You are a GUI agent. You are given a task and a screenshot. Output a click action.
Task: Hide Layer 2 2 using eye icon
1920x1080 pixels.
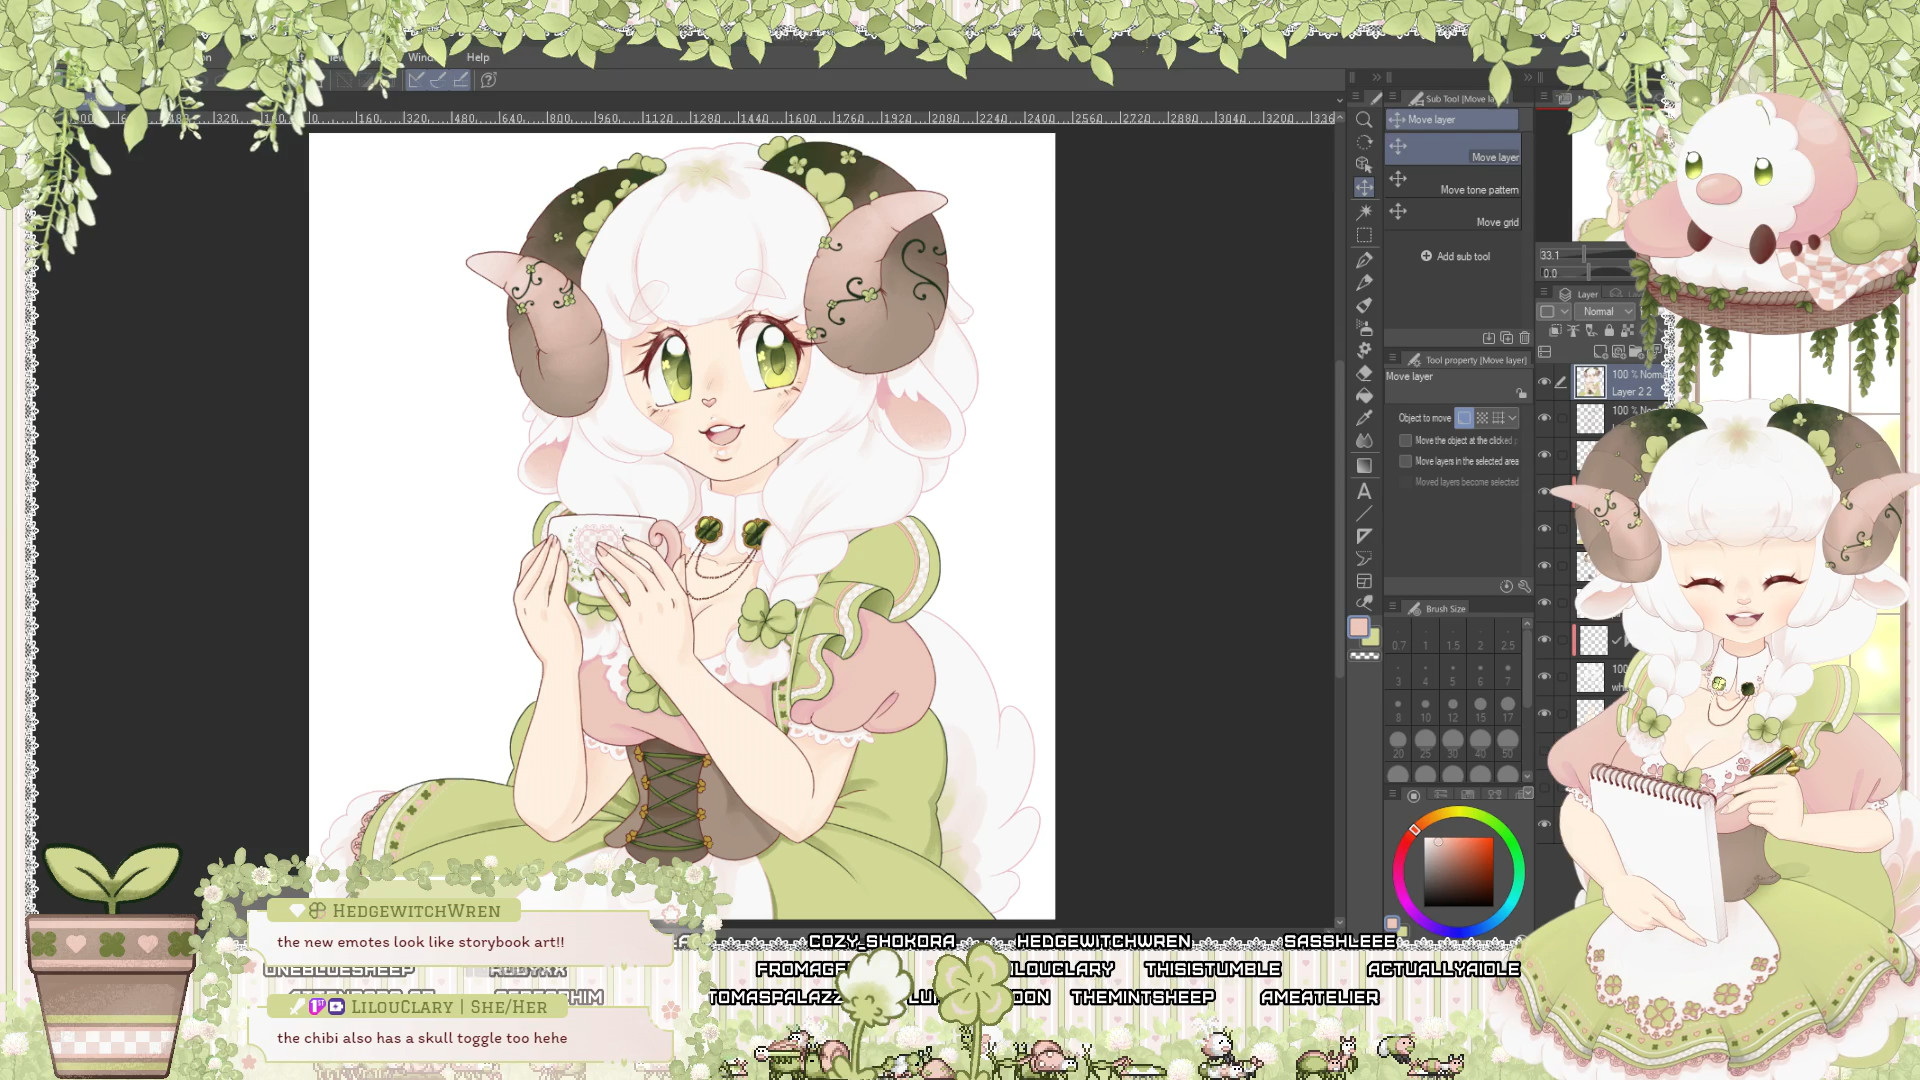point(1544,382)
